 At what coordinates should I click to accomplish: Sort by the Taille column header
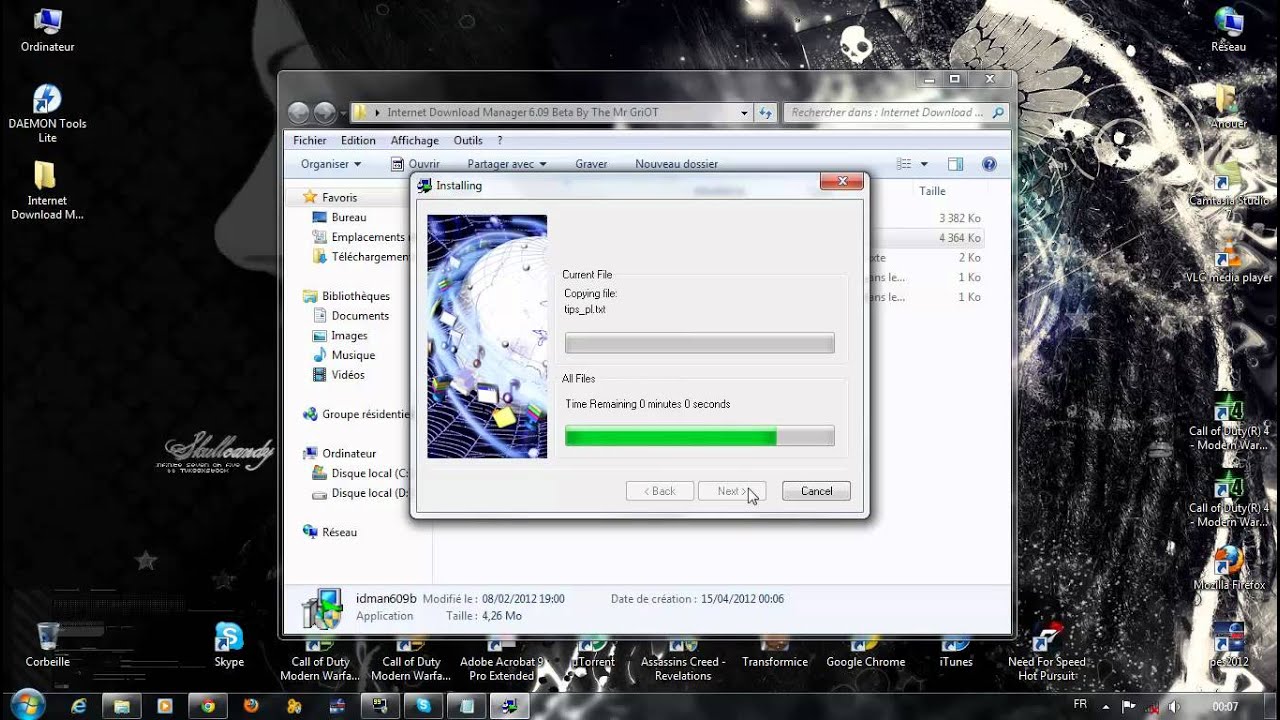(932, 191)
